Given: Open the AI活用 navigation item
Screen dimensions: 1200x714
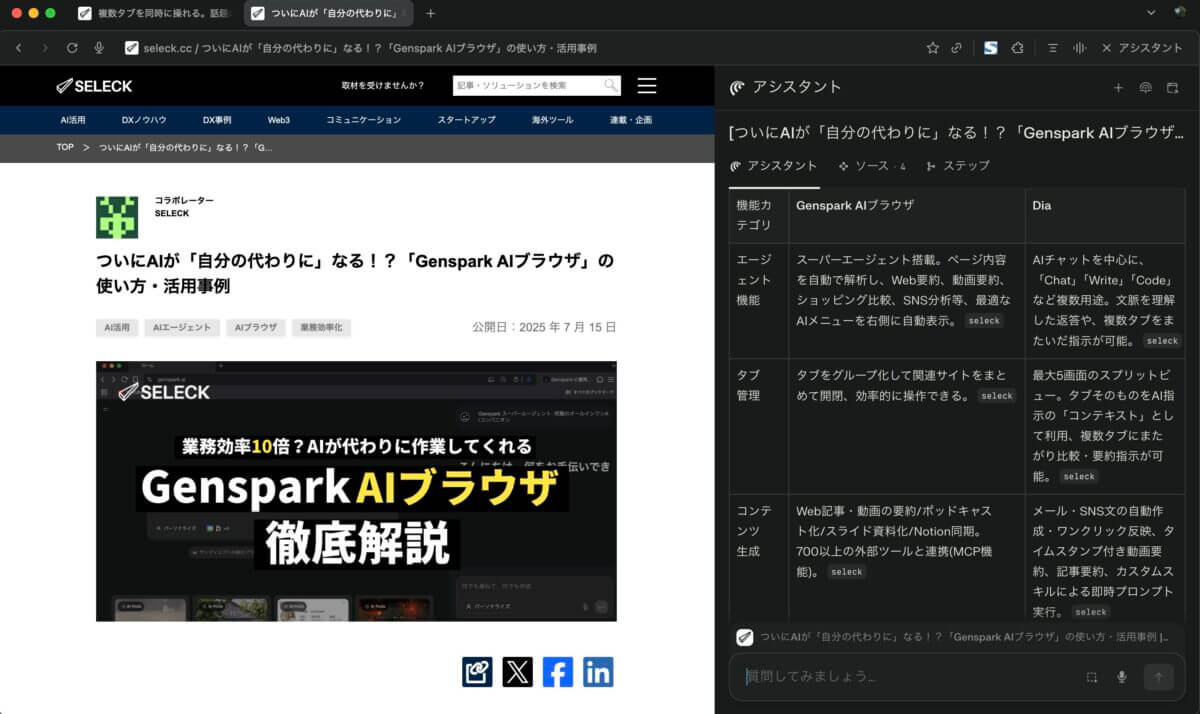Looking at the screenshot, I should pos(73,120).
